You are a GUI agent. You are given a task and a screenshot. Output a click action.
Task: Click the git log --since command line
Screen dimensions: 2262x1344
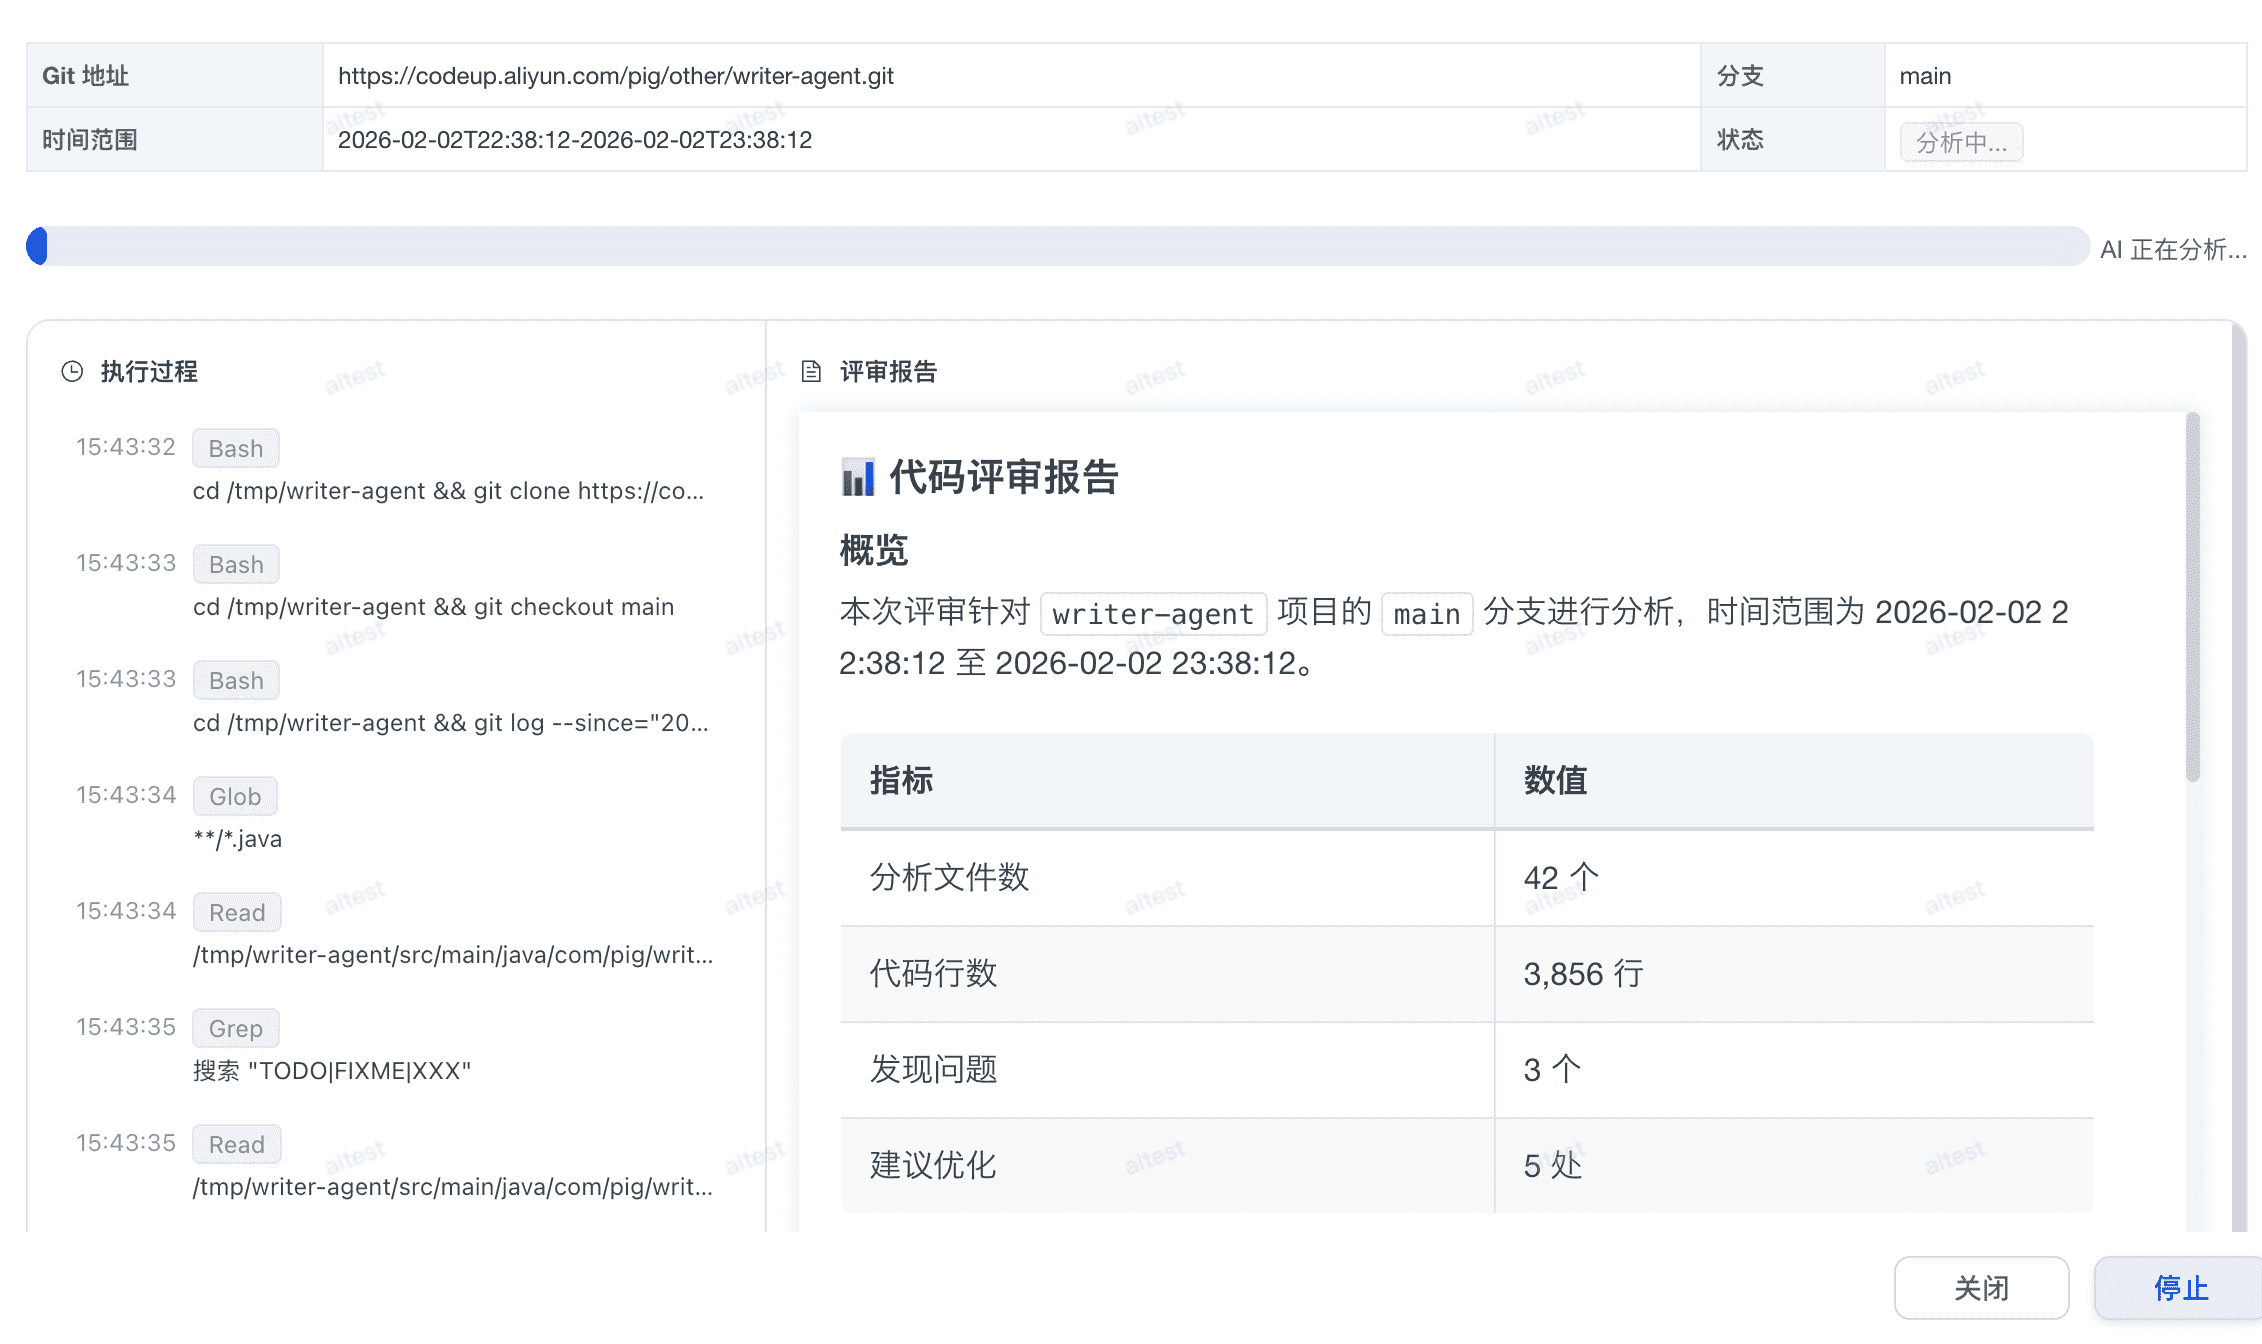pos(450,723)
